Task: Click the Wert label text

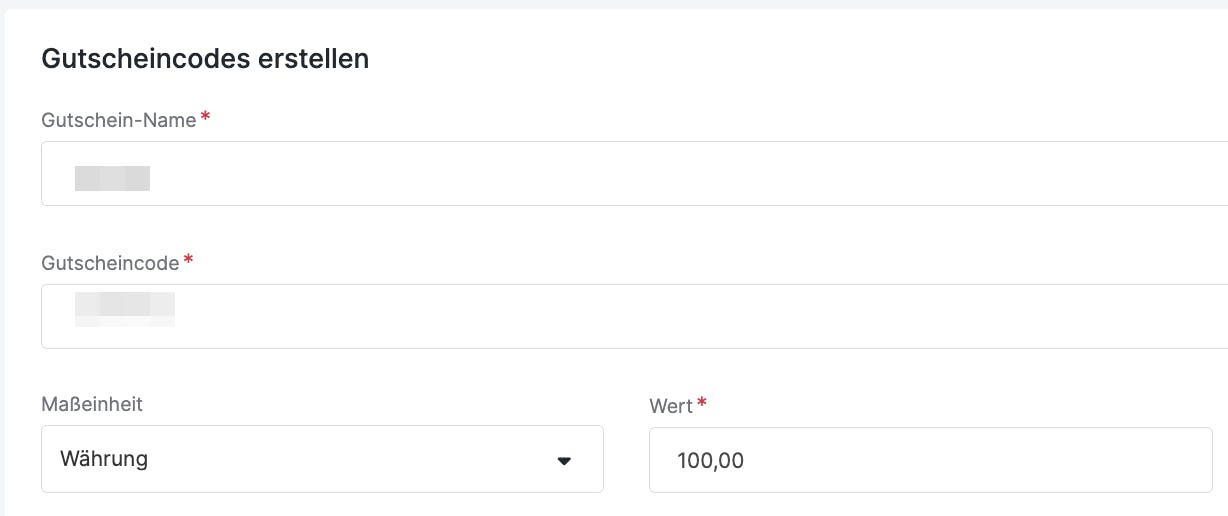Action: (x=671, y=406)
